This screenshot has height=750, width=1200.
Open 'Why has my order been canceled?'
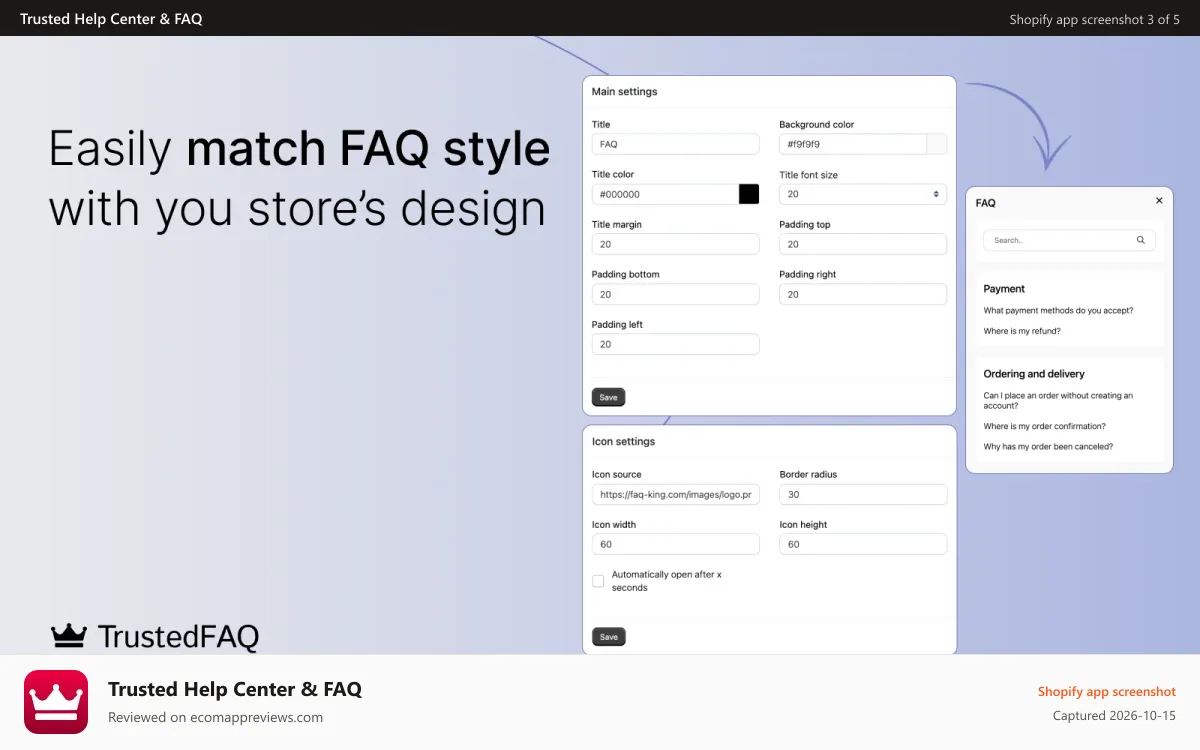[x=1048, y=447]
